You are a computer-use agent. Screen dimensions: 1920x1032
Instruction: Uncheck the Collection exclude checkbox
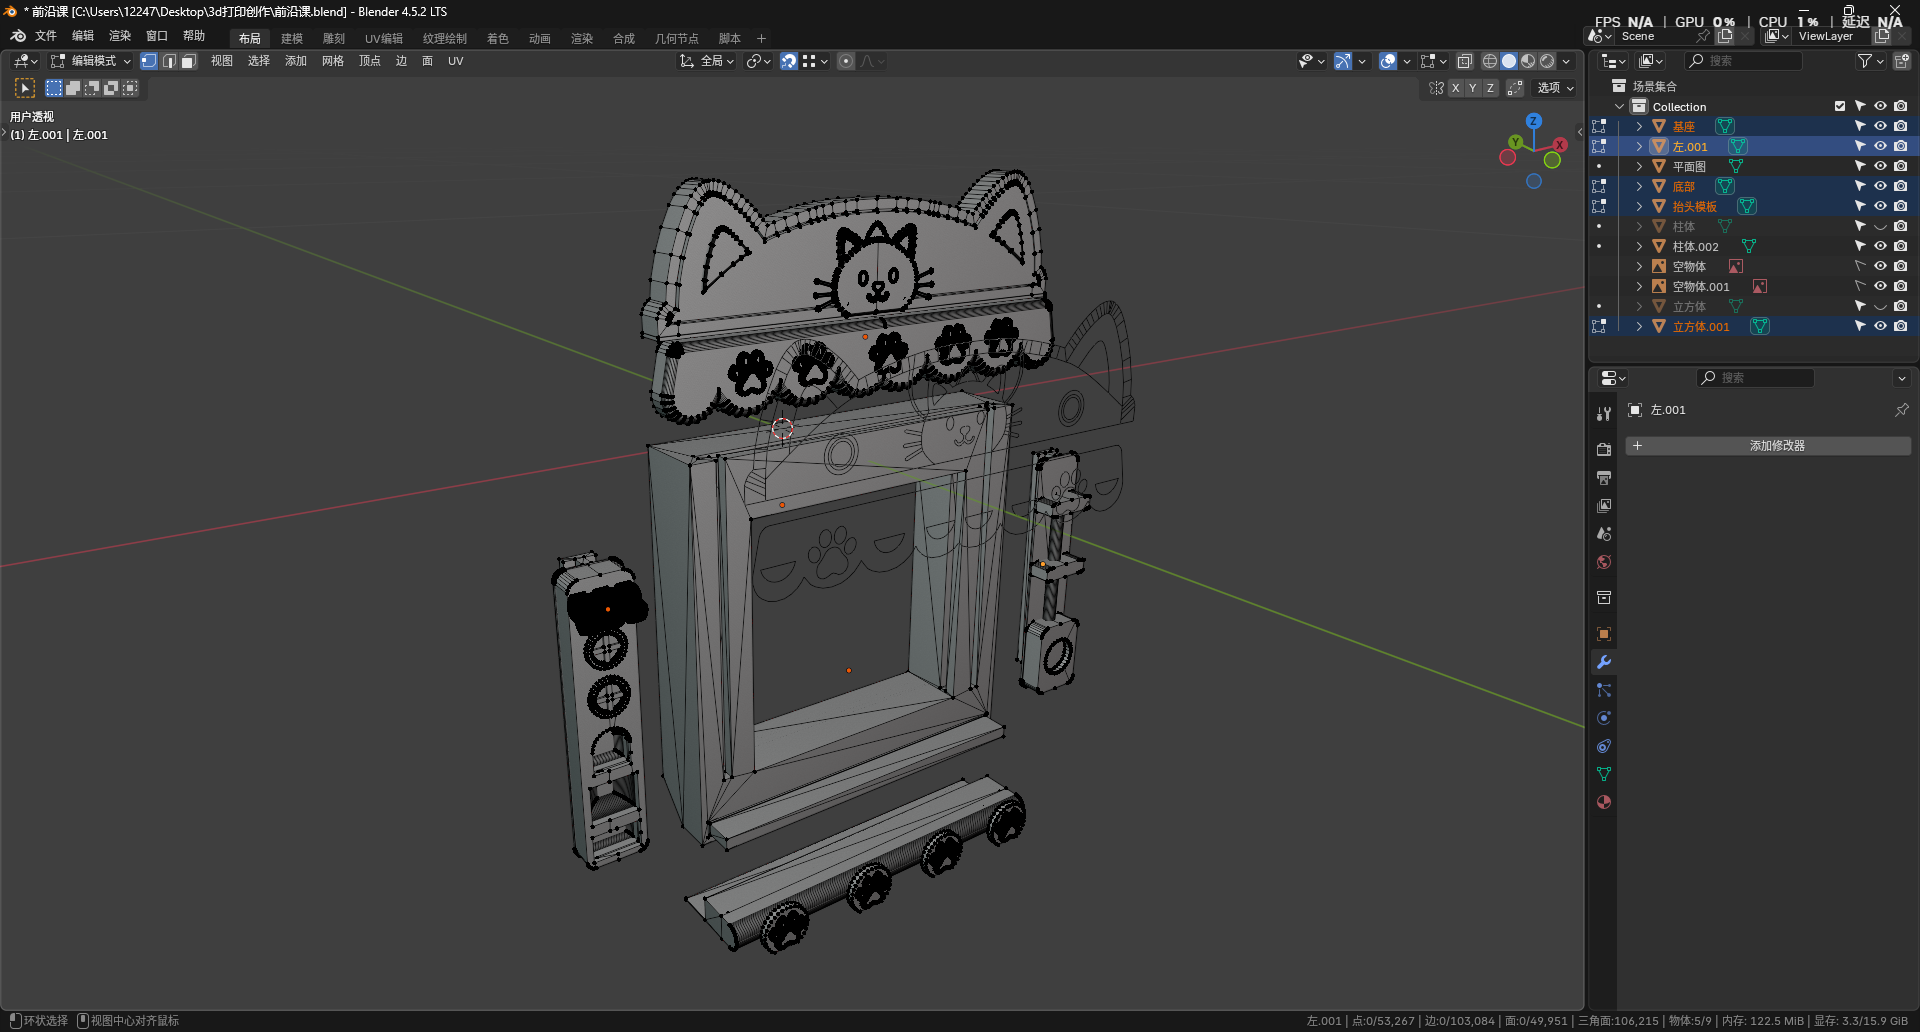1840,106
